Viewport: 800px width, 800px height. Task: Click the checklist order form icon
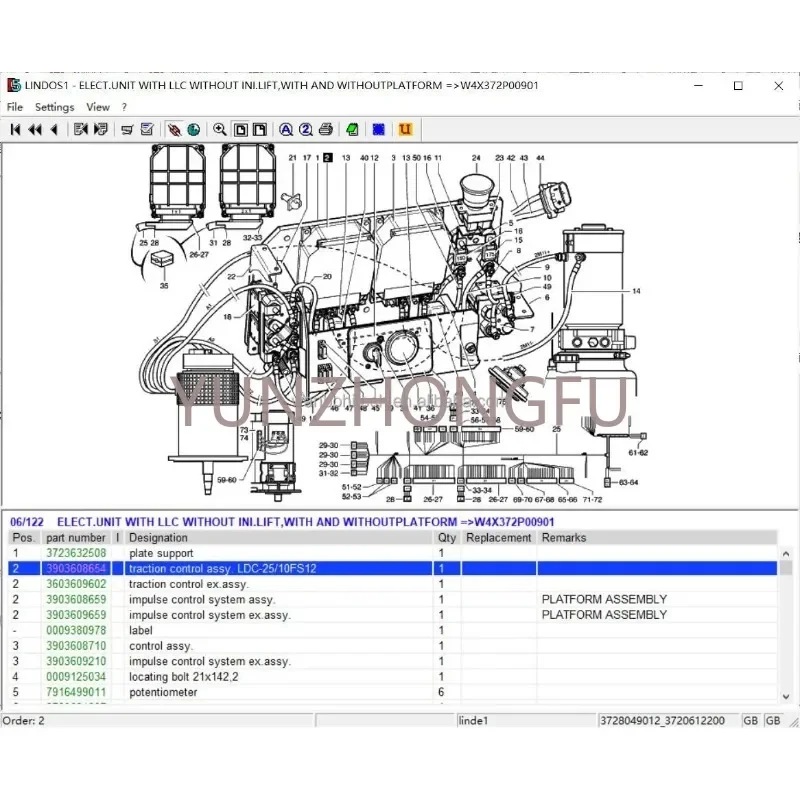[x=147, y=130]
